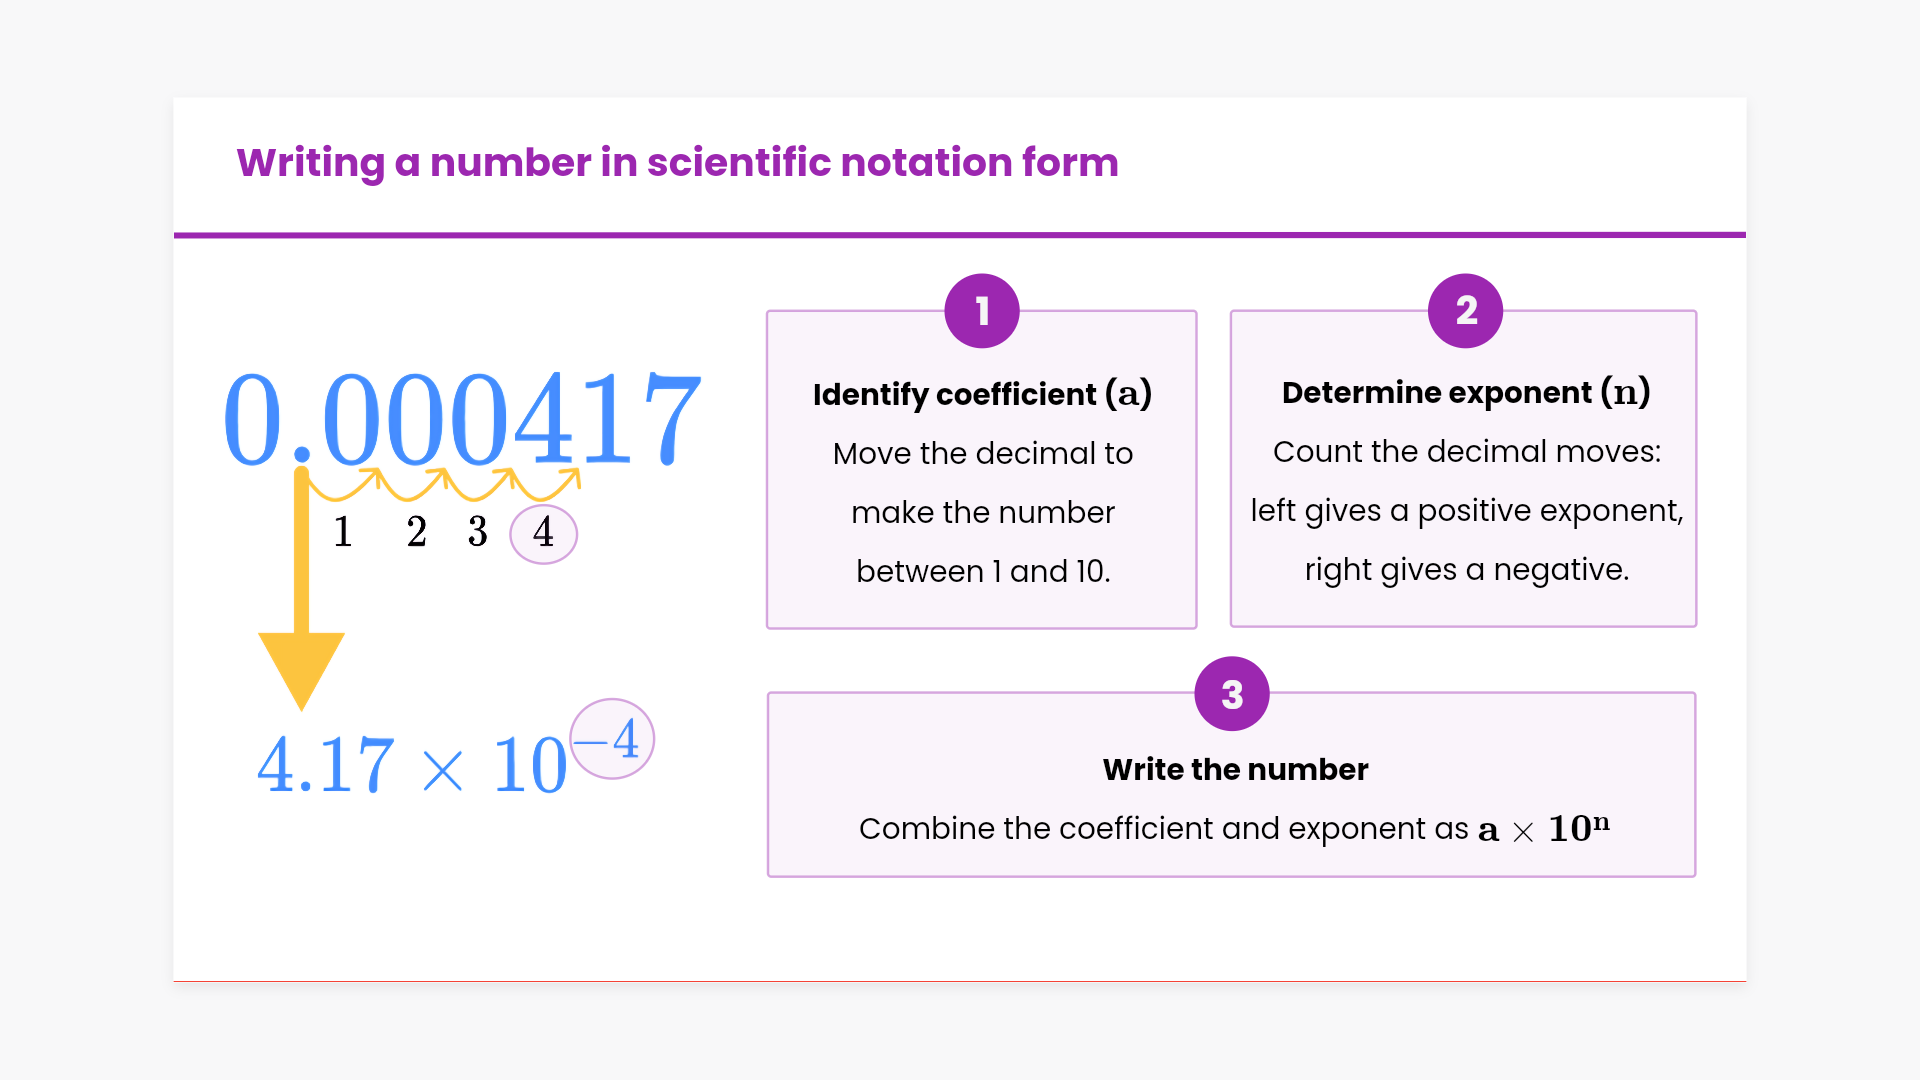This screenshot has height=1080, width=1920.
Task: Click the blue decimal point dot in 0.000417
Action: point(302,456)
